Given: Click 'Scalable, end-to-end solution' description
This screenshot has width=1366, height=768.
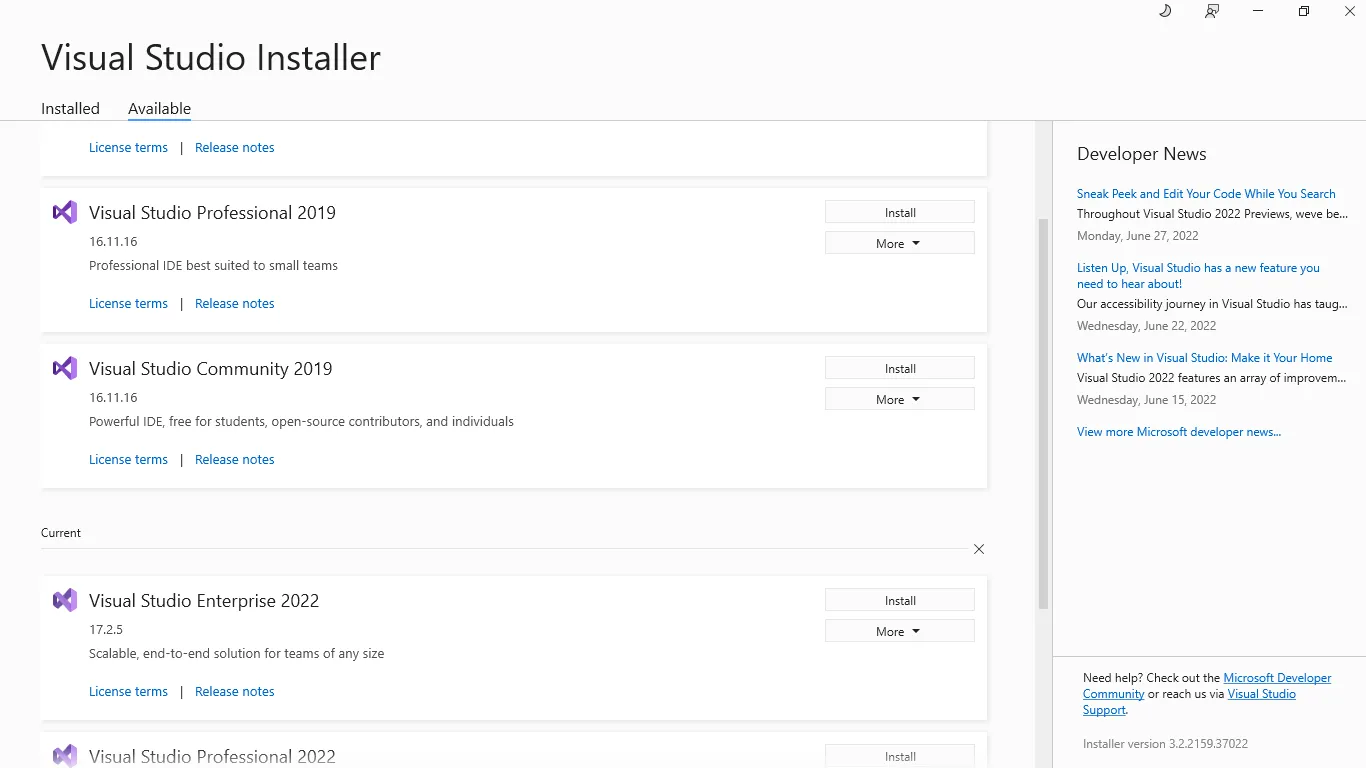Looking at the screenshot, I should click(236, 654).
